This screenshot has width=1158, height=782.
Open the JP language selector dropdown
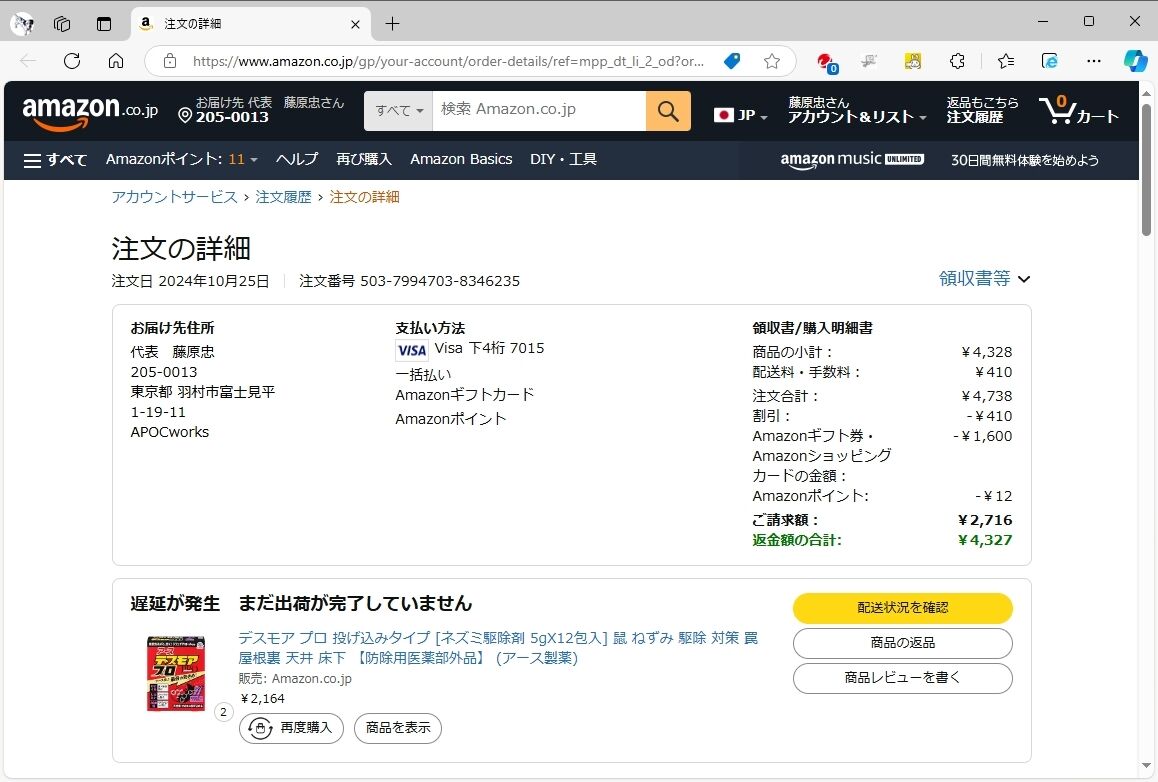click(741, 115)
